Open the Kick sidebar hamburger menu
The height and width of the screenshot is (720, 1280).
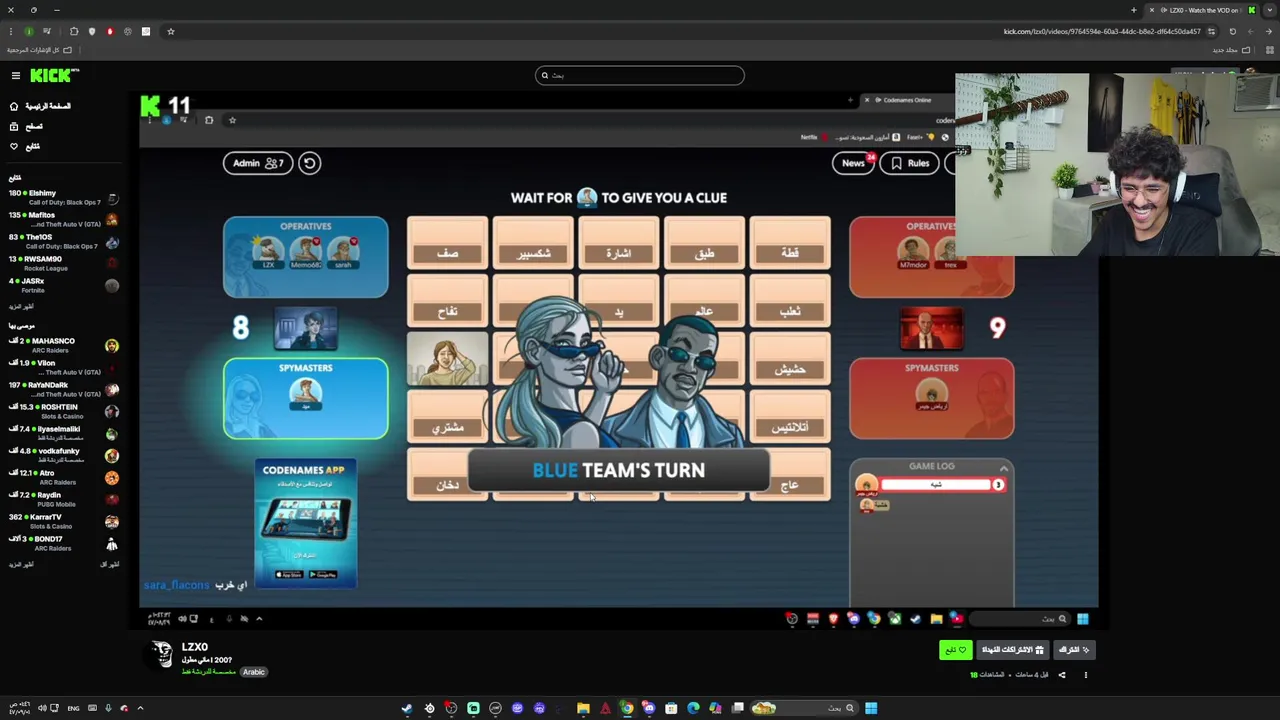point(15,76)
